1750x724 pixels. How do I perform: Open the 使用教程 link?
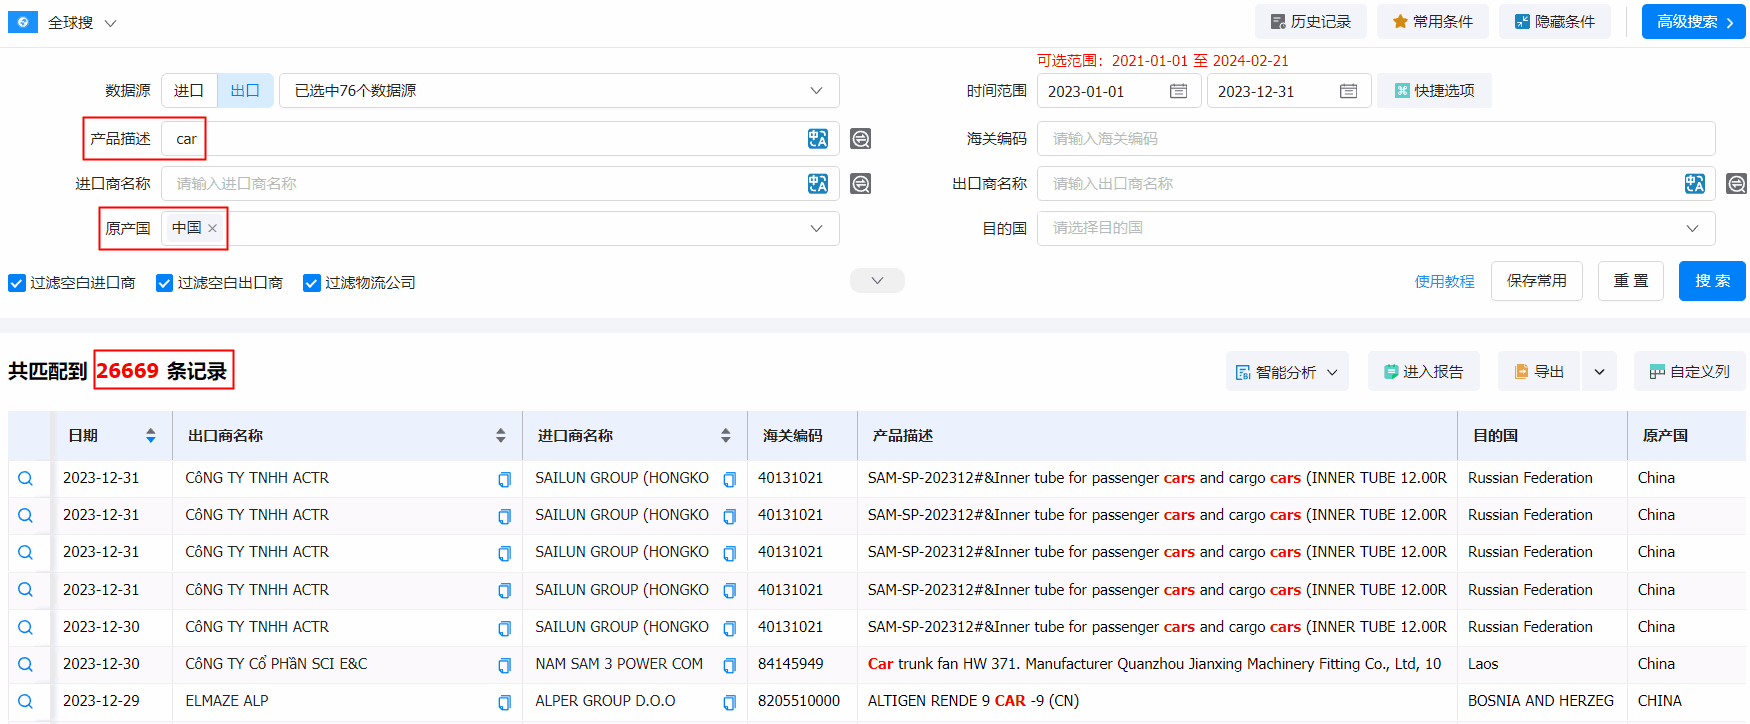pos(1444,282)
